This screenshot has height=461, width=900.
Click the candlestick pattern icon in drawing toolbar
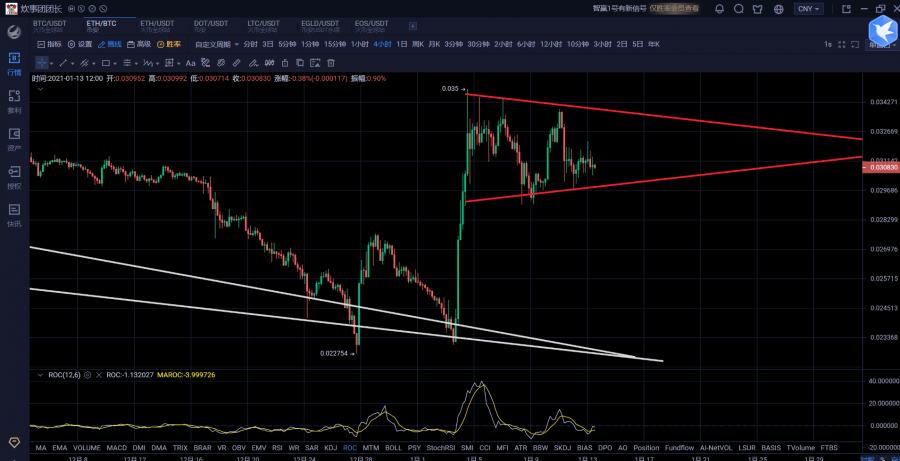coord(269,63)
